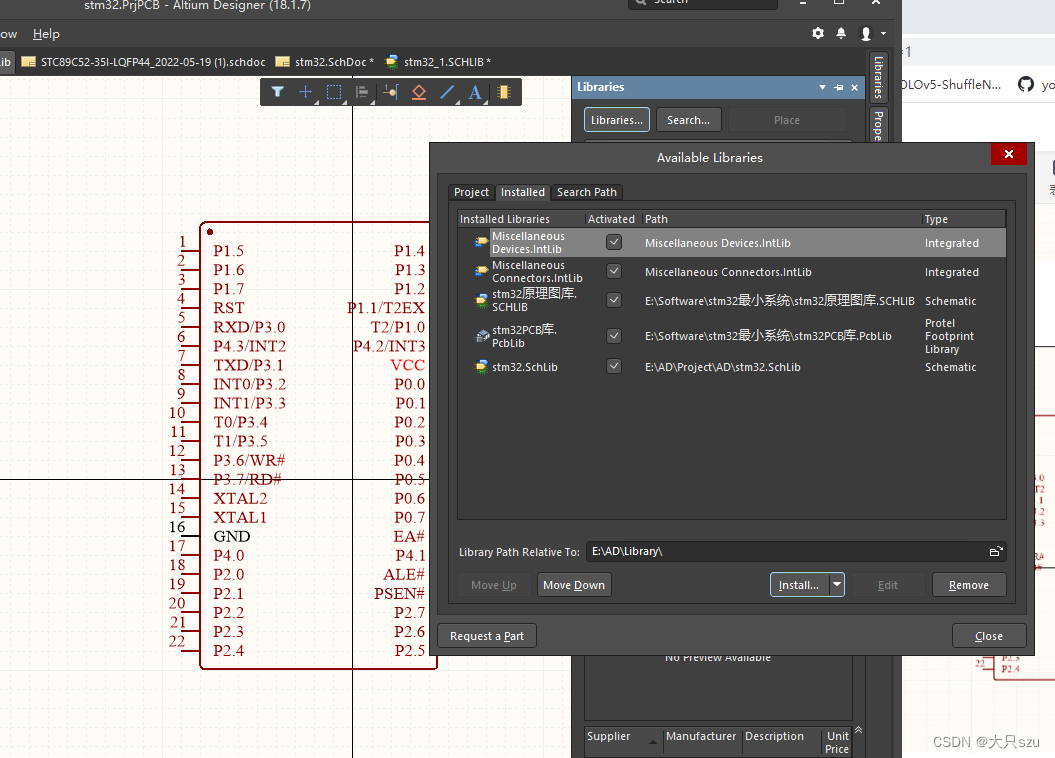Click the stm32原理图库.SCHLIB library icon
Screen dimensions: 1055x758
point(481,300)
